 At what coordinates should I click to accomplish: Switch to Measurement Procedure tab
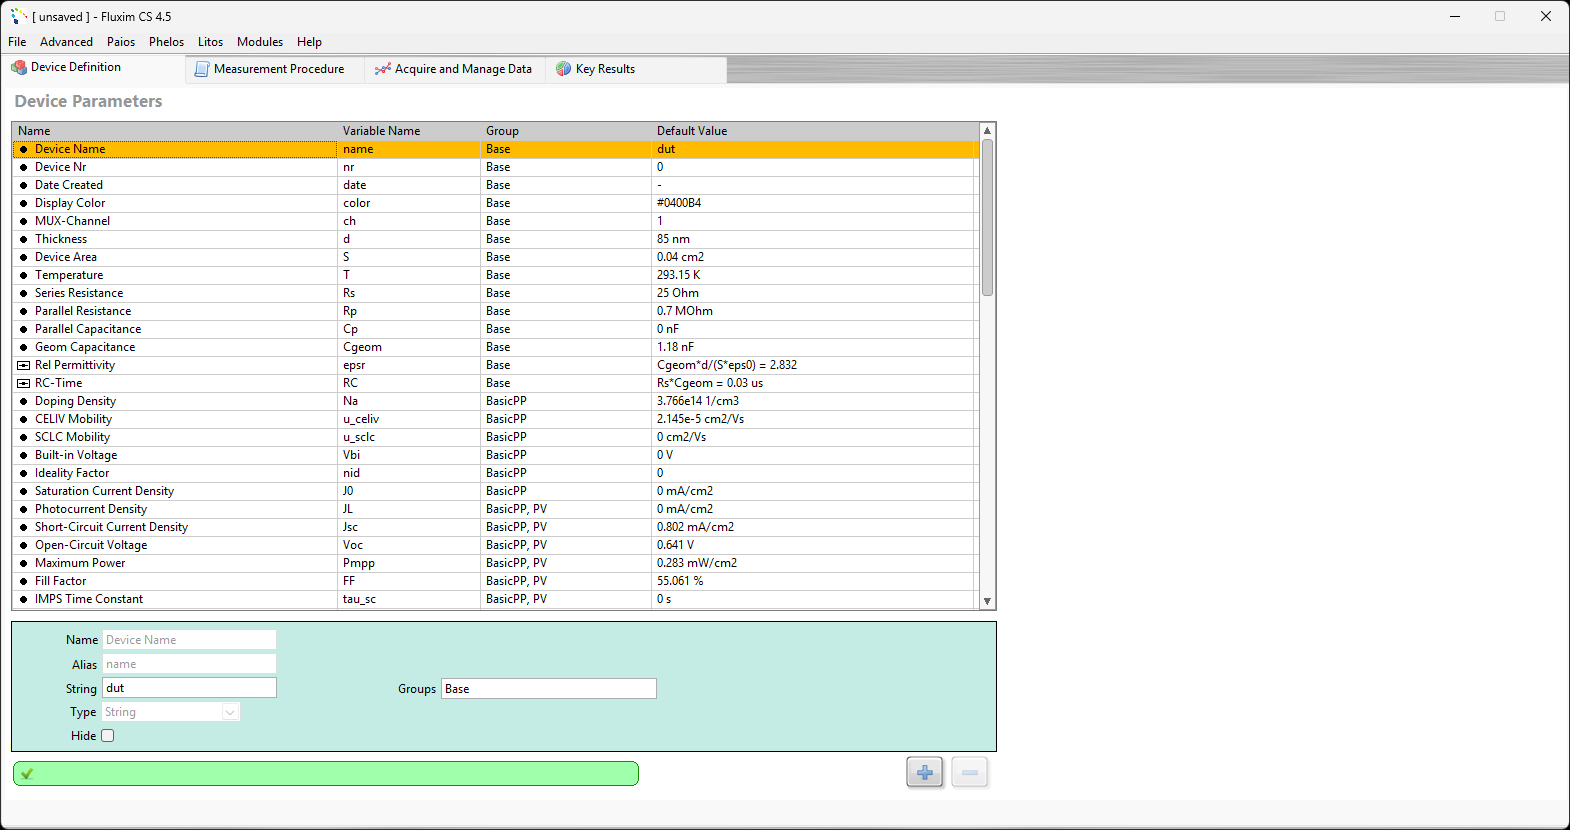pos(275,69)
